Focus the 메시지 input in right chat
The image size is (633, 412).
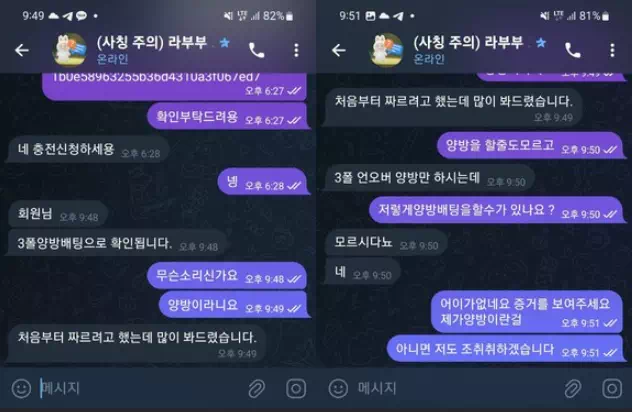(456, 389)
